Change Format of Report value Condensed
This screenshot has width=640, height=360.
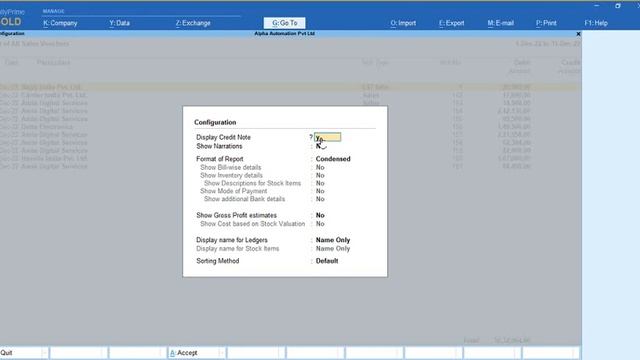click(333, 159)
